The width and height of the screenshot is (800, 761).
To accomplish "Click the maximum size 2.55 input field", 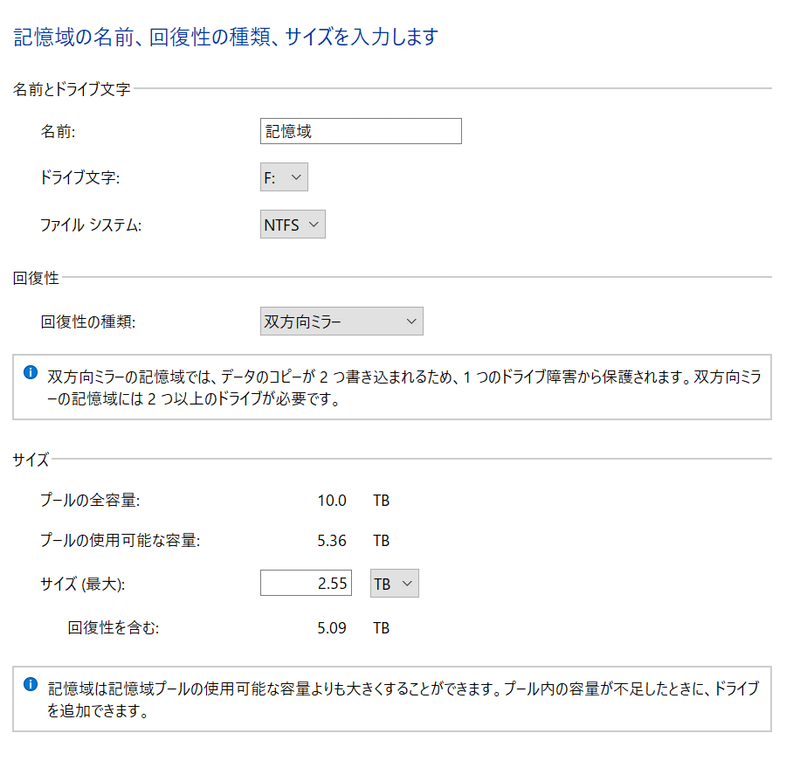I will [306, 582].
